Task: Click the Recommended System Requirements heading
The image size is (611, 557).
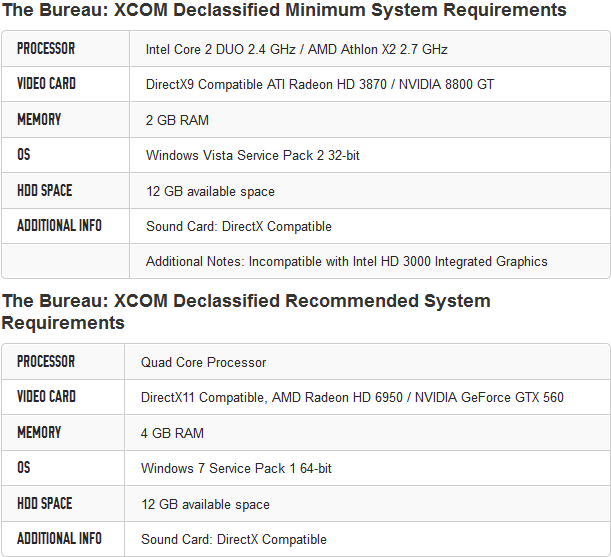Action: (246, 311)
